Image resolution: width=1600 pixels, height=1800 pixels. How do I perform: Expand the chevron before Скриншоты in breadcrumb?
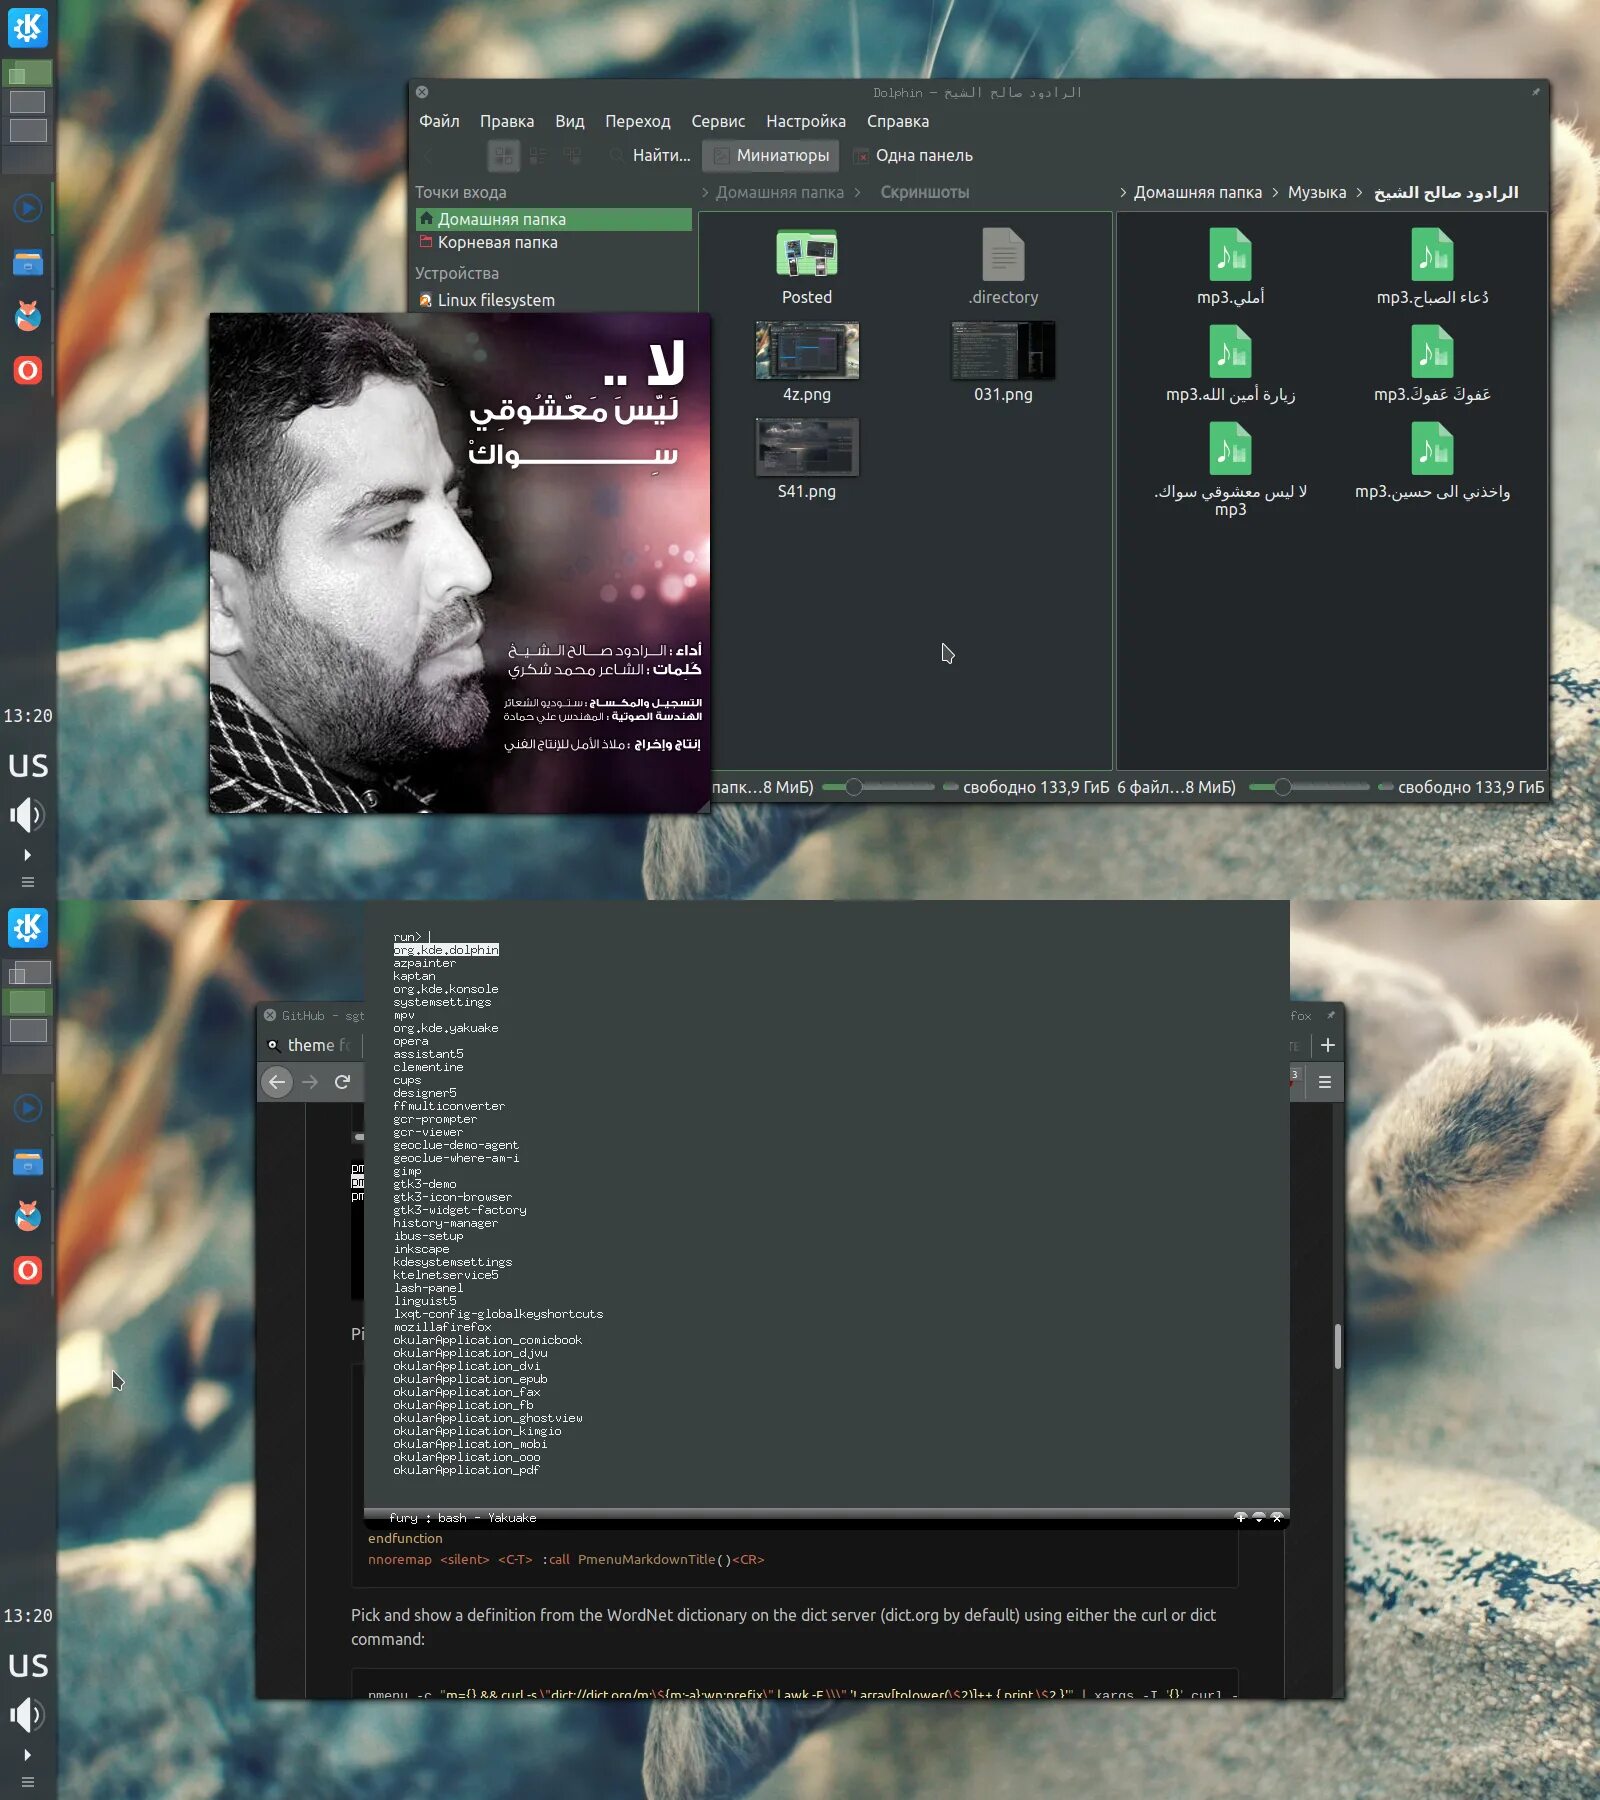coord(857,192)
